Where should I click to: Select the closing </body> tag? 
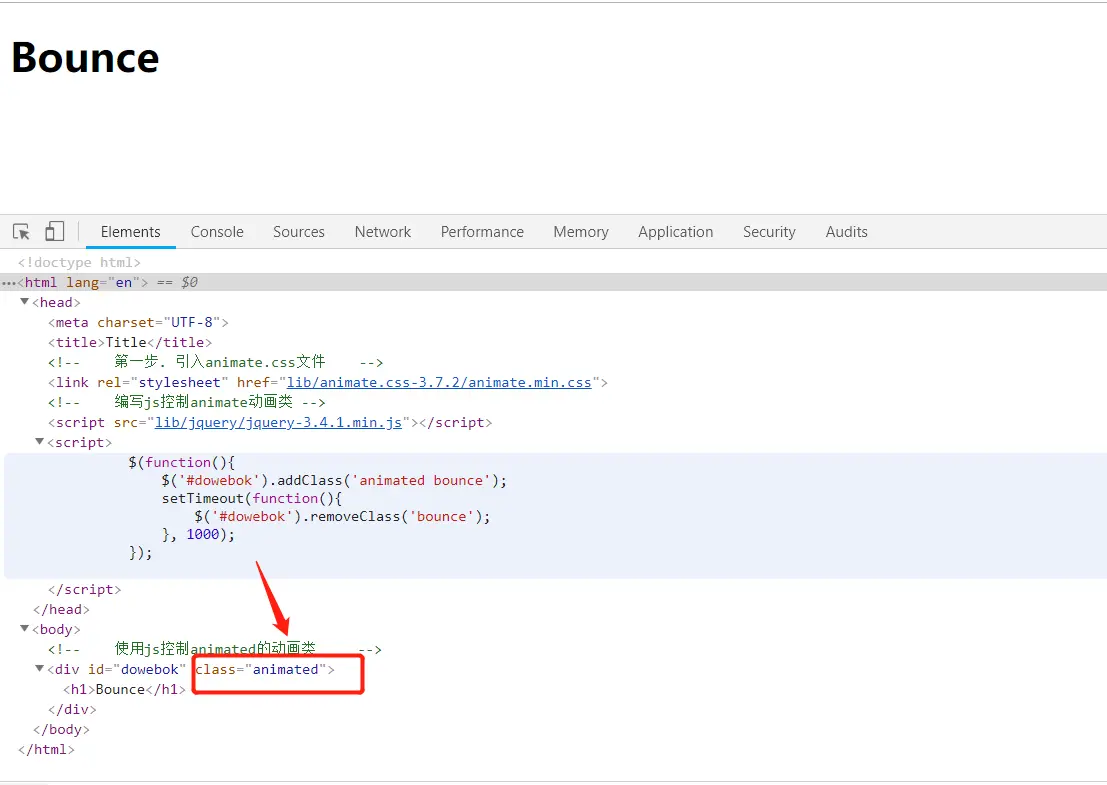[x=61, y=729]
